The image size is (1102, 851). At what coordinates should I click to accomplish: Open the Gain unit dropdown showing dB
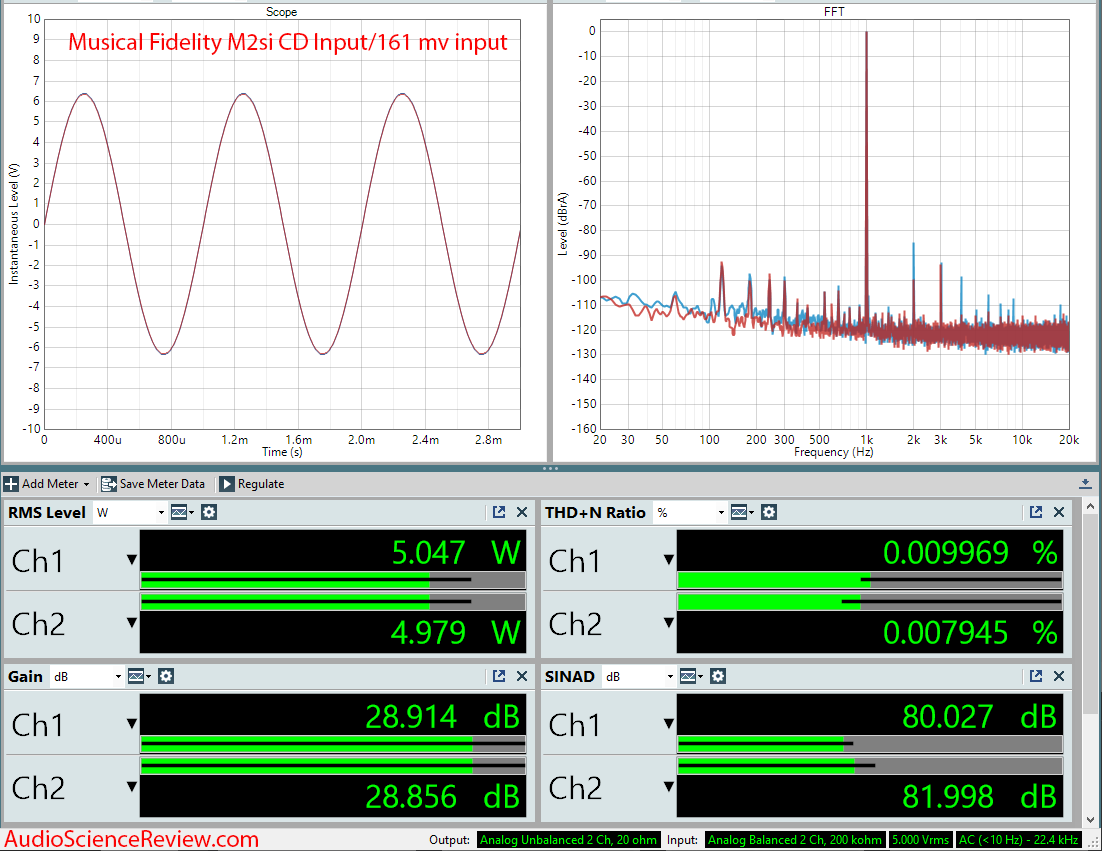pyautogui.click(x=87, y=676)
